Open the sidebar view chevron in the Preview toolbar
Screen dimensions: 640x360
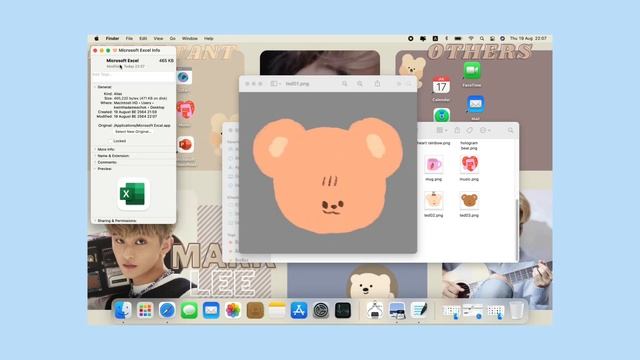coord(280,84)
